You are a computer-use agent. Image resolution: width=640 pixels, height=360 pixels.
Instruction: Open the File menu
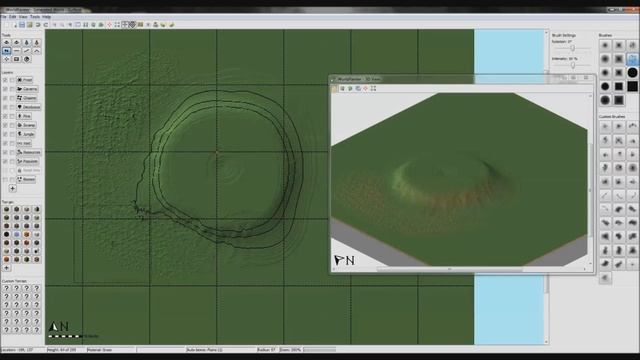pos(4,17)
